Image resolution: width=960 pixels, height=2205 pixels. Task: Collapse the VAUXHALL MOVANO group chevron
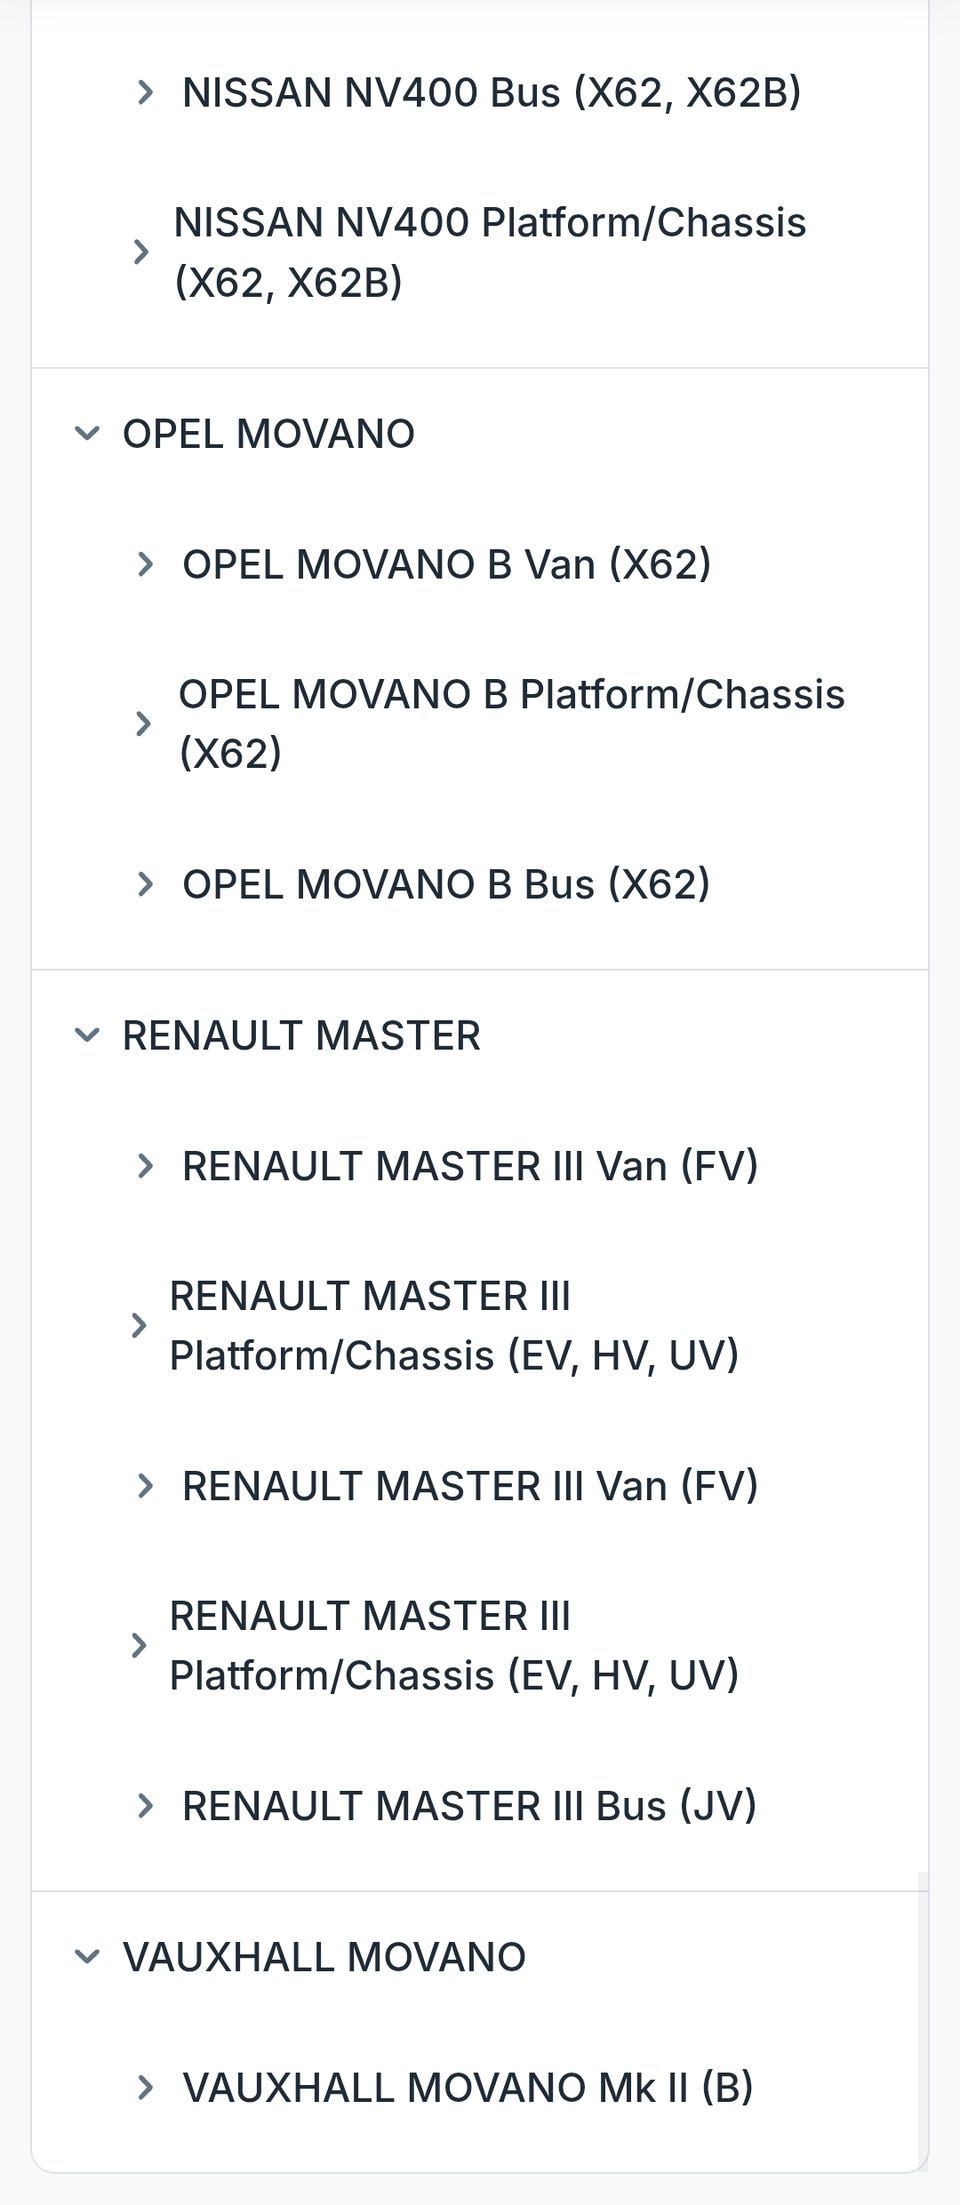pos(87,1957)
